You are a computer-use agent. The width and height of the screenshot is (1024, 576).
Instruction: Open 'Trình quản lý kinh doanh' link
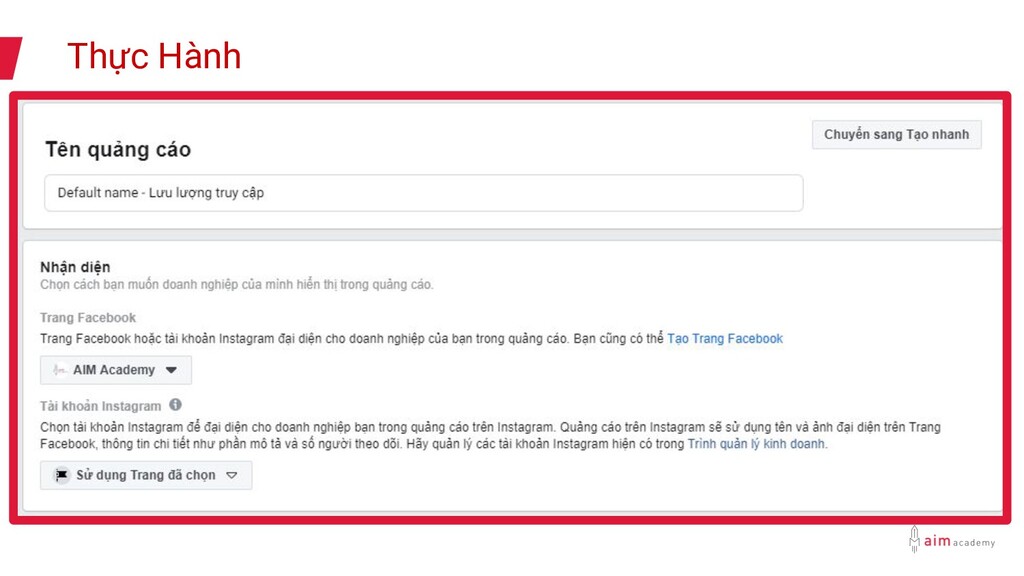point(756,444)
